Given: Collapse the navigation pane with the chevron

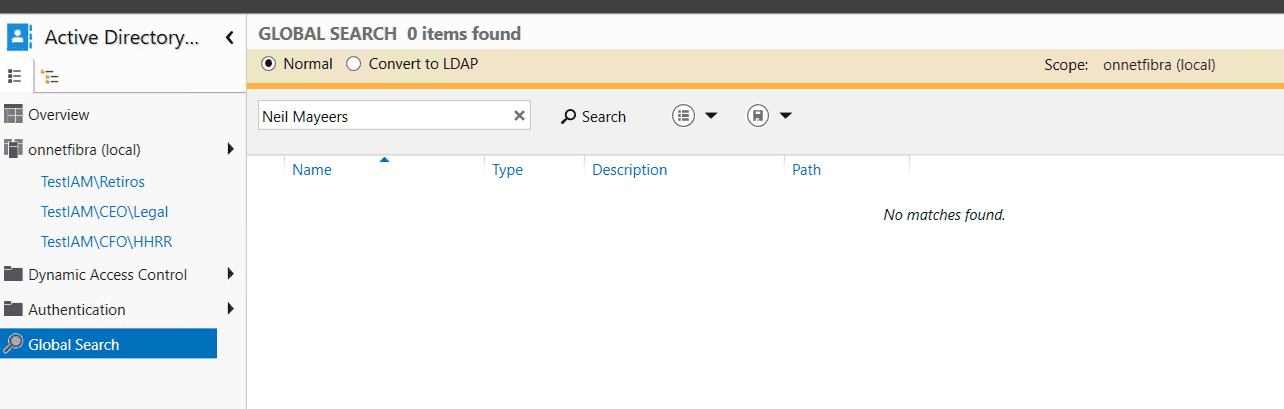Looking at the screenshot, I should tap(229, 38).
